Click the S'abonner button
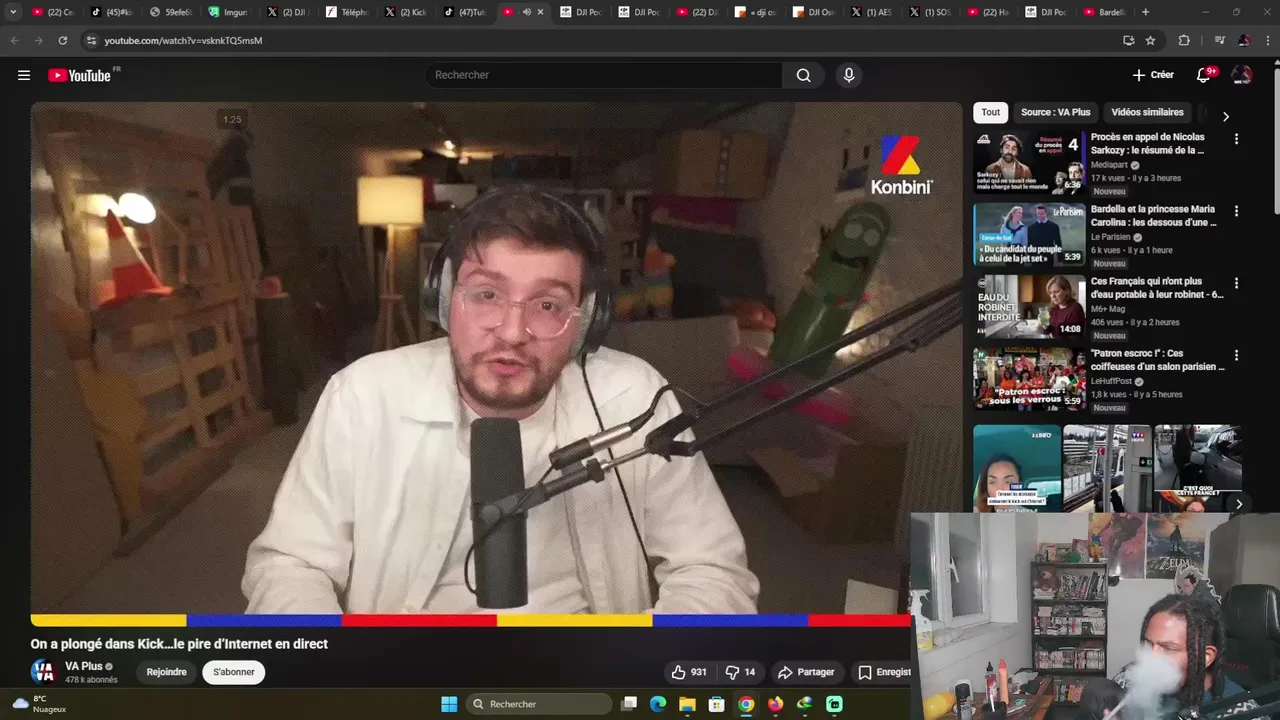 [x=234, y=672]
